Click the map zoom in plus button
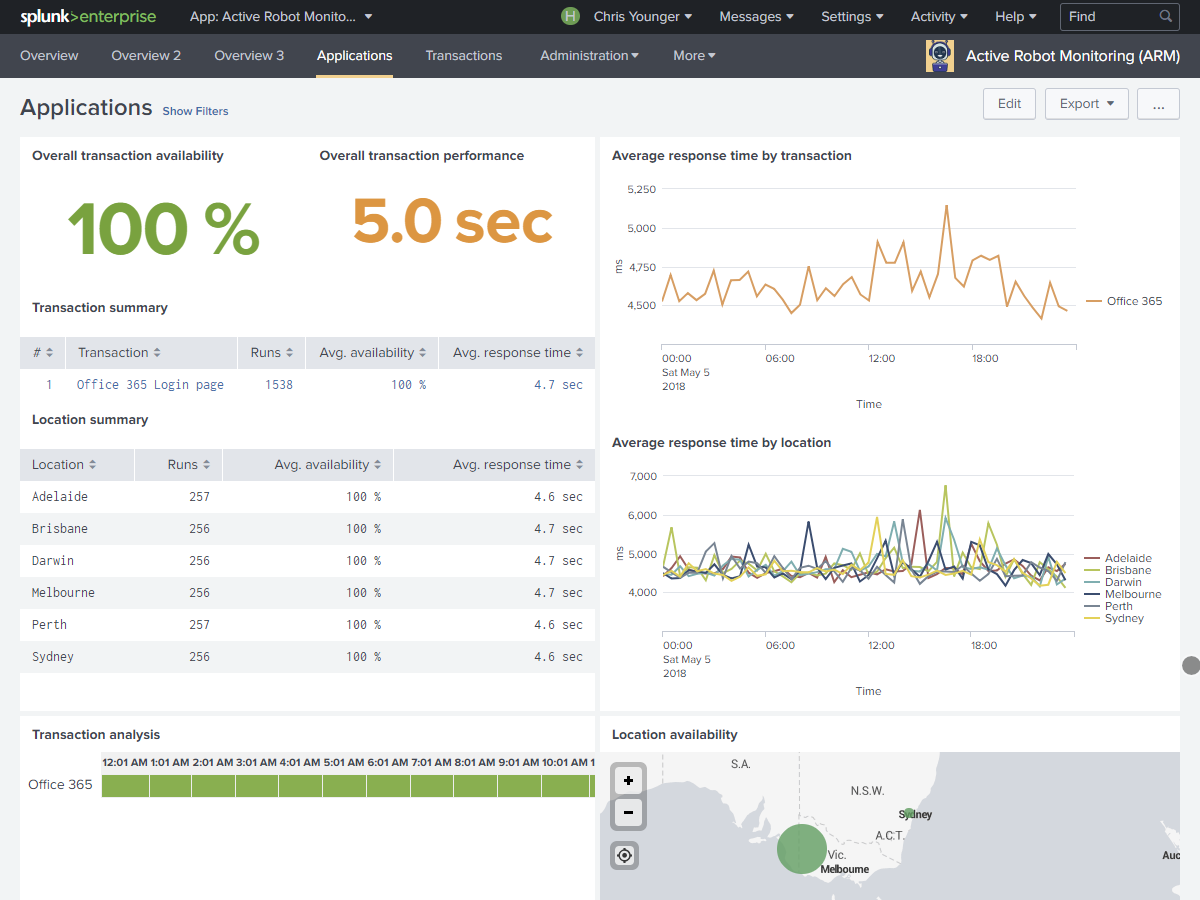The image size is (1200, 900). 628,780
